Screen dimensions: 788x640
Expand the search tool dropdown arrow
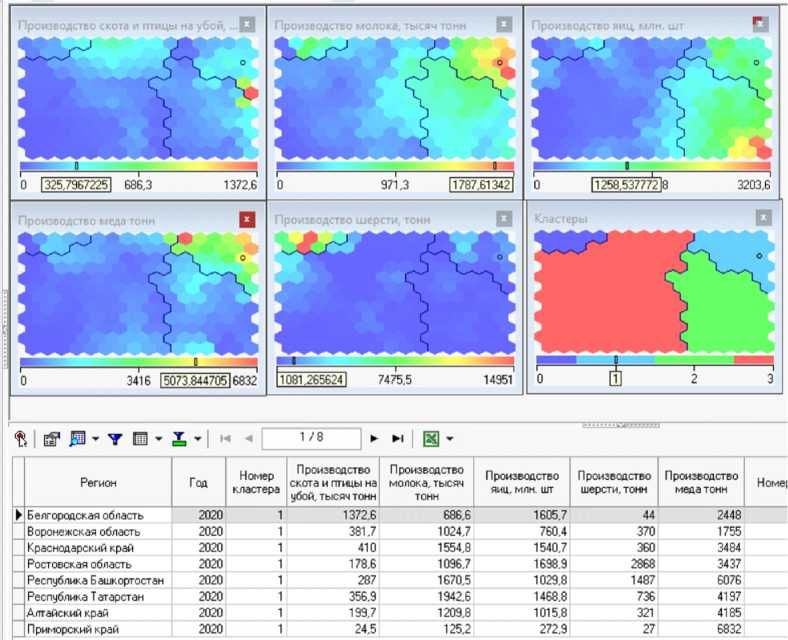click(x=94, y=438)
